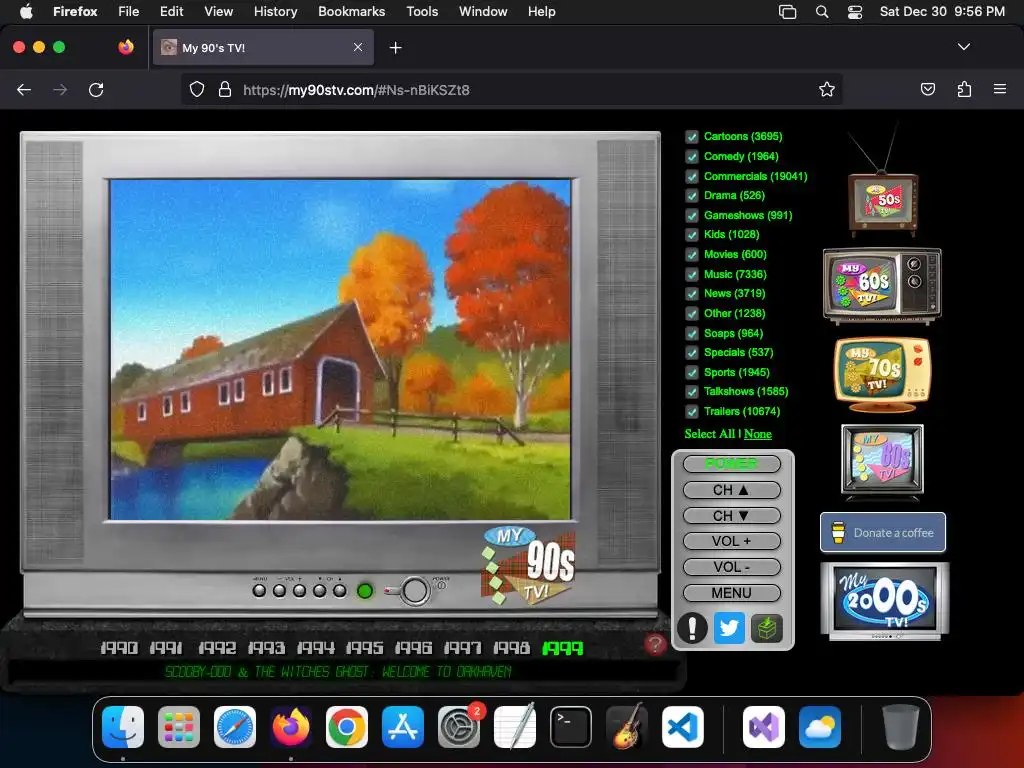Launch Safari from the Dock

click(235, 727)
